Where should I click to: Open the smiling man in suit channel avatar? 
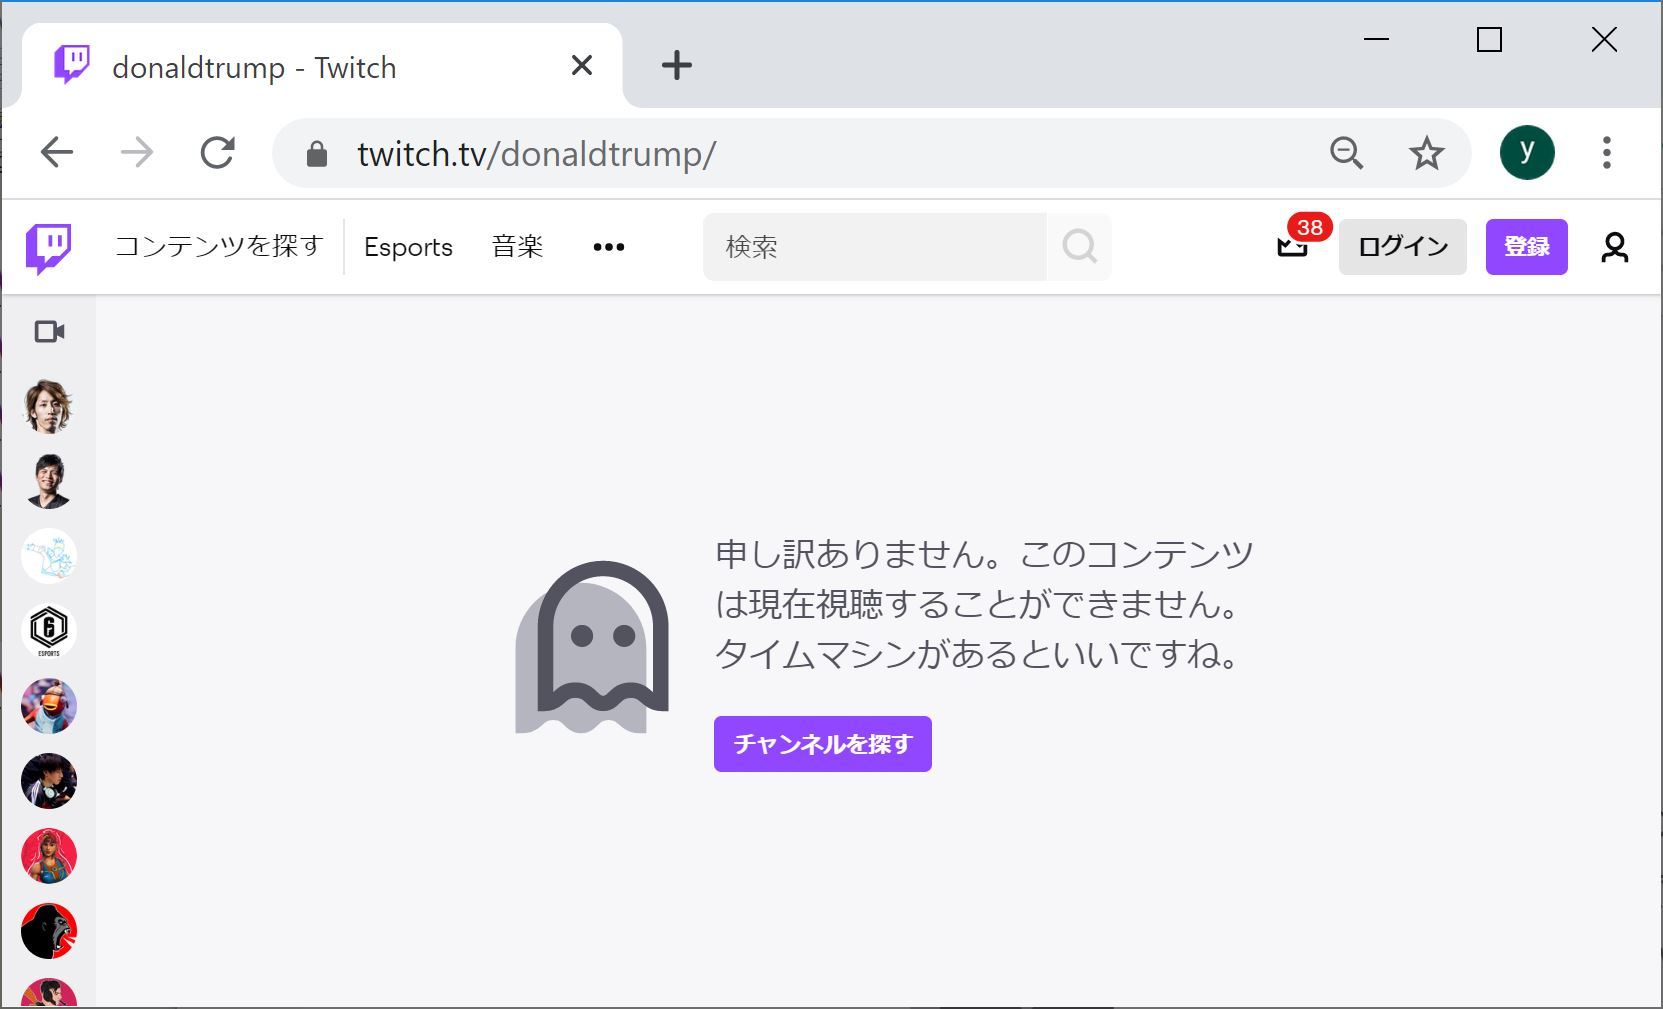pos(49,481)
